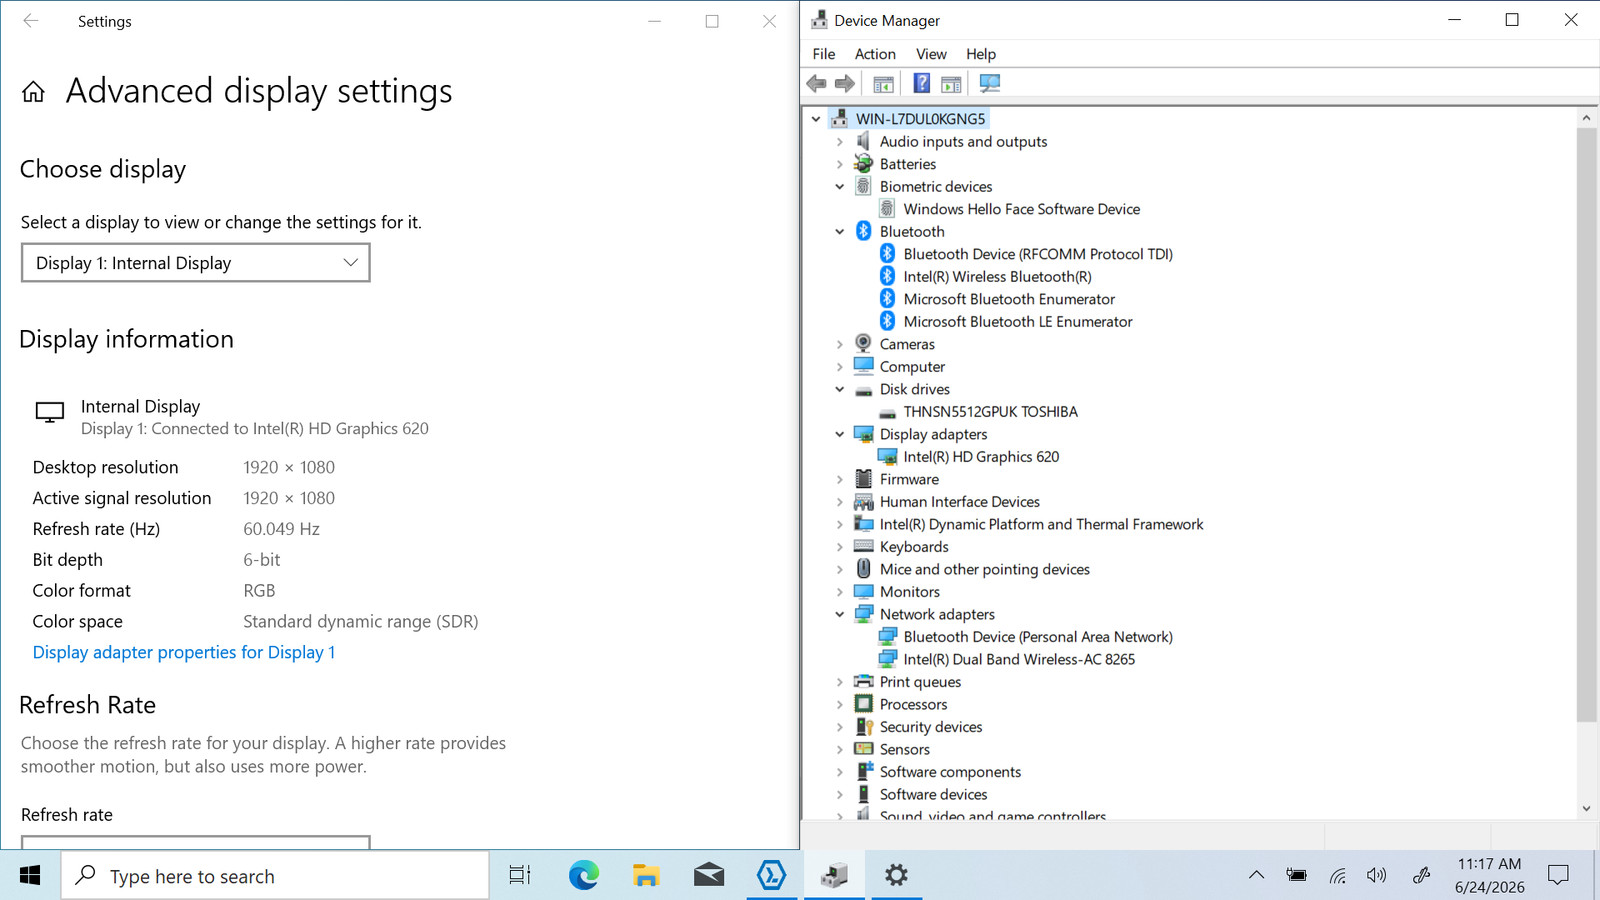This screenshot has height=900, width=1600.
Task: Select the Software components category
Action: pos(950,772)
